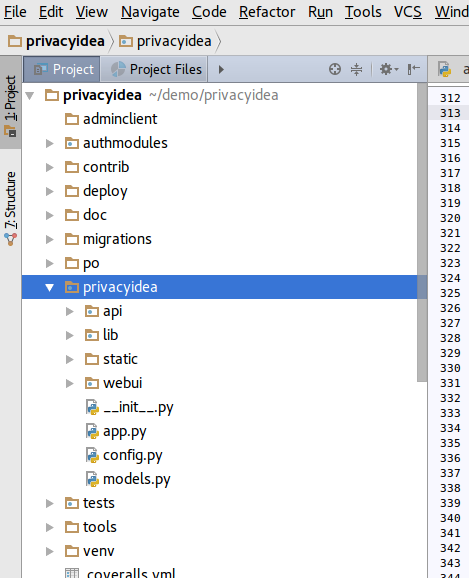The height and width of the screenshot is (578, 469).
Task: Click the second privacyidea breadcrumb
Action: coord(165,41)
